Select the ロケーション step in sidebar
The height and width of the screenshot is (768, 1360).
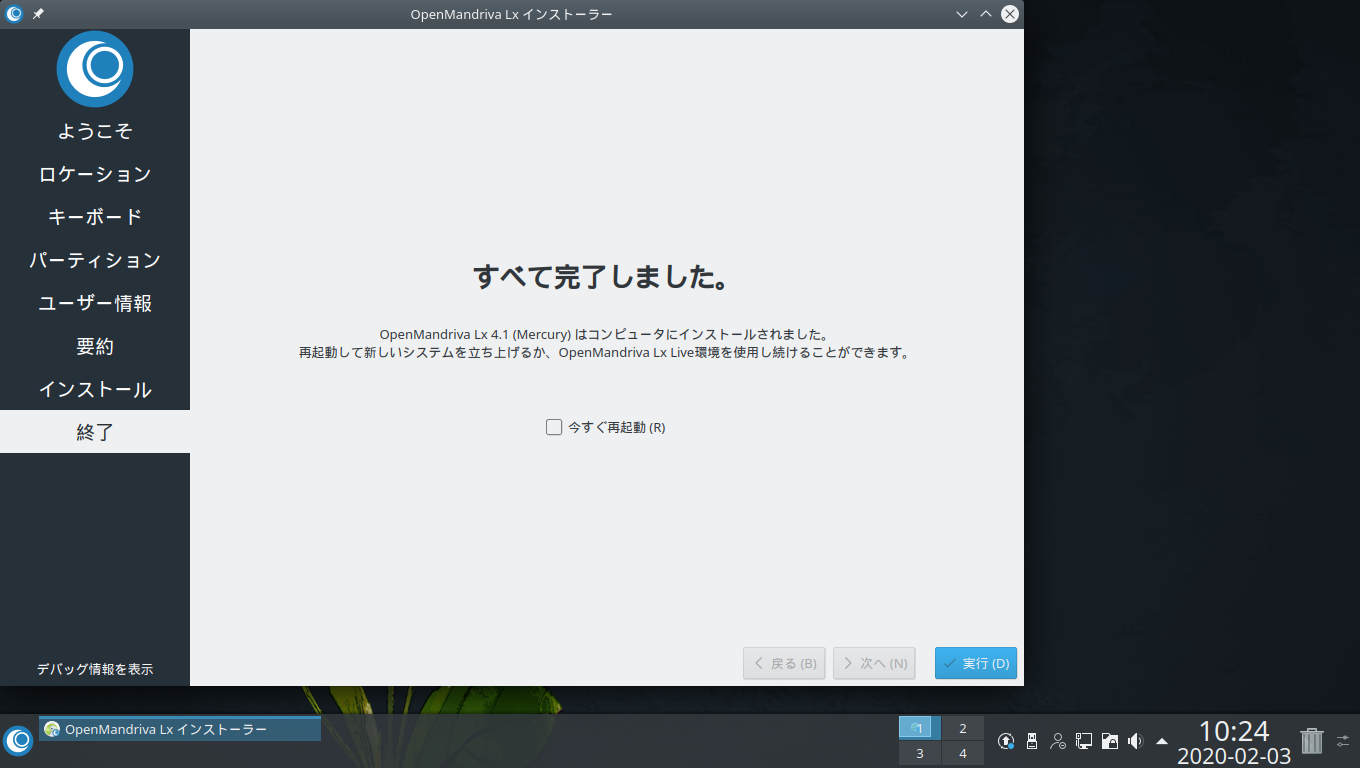[x=95, y=174]
